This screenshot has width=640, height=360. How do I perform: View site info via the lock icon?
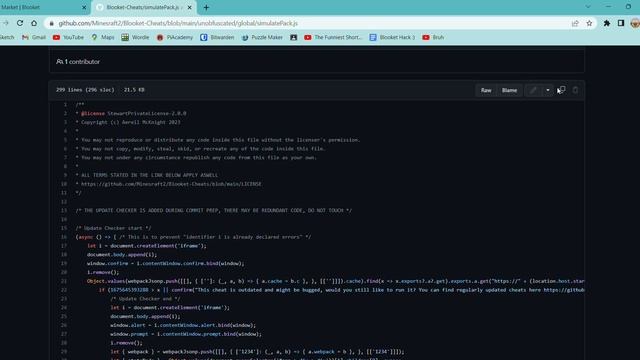tap(51, 23)
